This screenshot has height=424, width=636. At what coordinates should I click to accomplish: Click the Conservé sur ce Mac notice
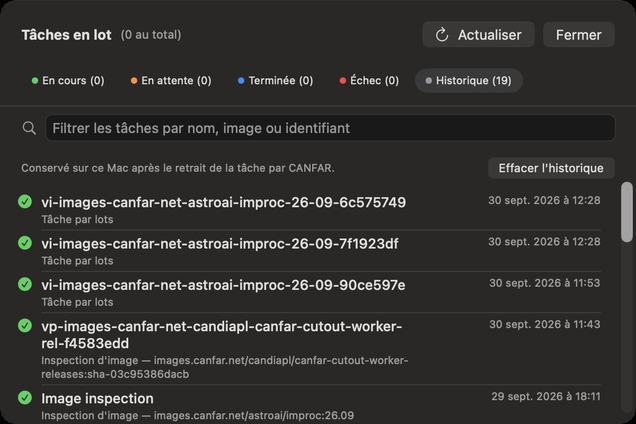(x=178, y=168)
